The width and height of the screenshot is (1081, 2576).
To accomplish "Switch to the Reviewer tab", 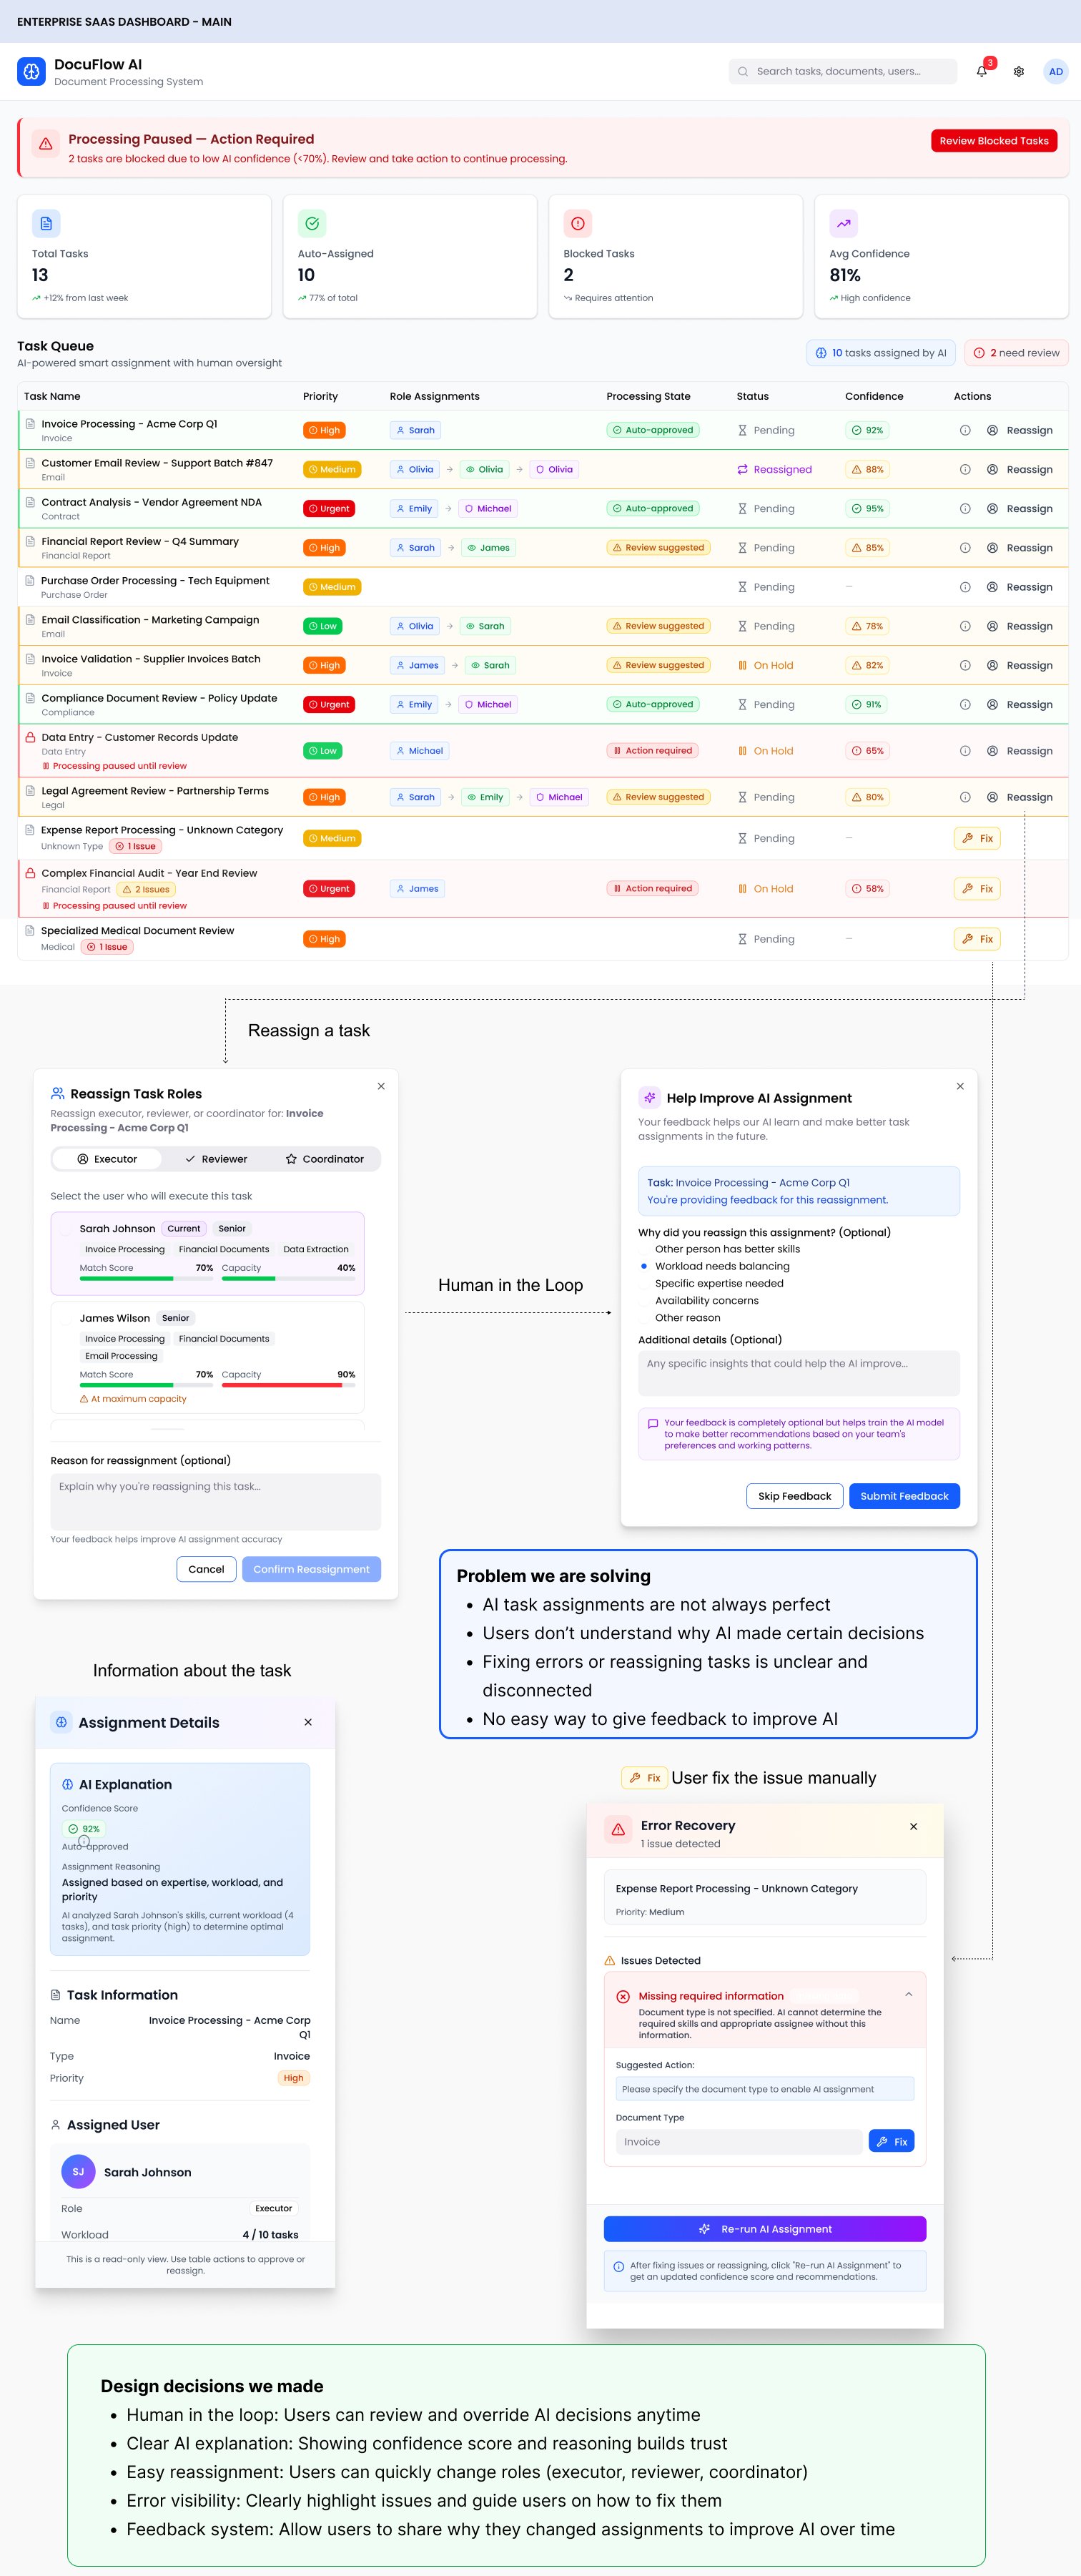I will 216,1159.
